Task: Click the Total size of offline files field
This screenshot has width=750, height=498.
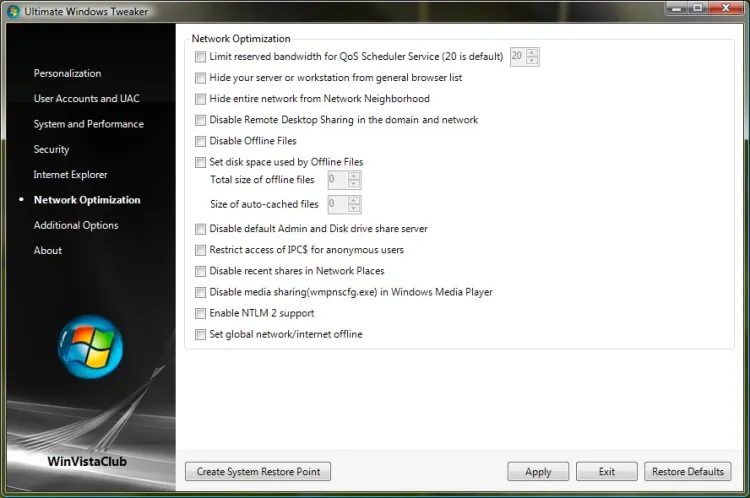Action: [x=338, y=180]
